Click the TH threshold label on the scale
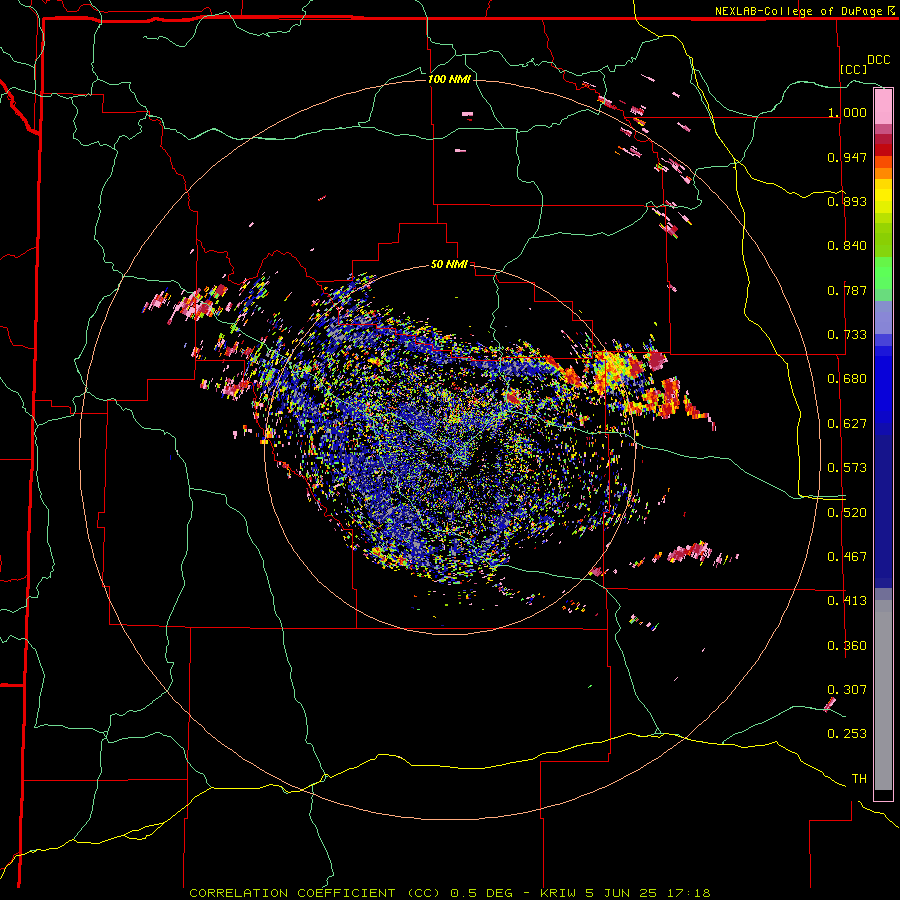 coord(859,779)
